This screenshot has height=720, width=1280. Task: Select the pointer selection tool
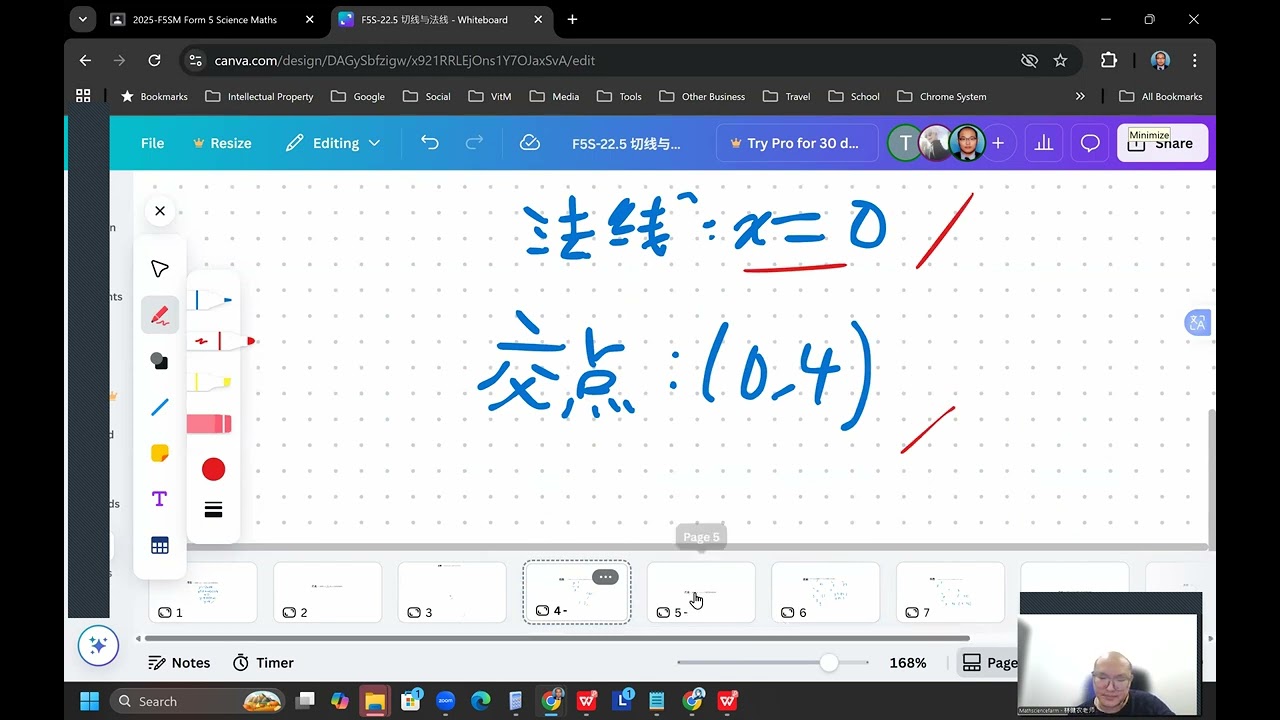pyautogui.click(x=160, y=269)
